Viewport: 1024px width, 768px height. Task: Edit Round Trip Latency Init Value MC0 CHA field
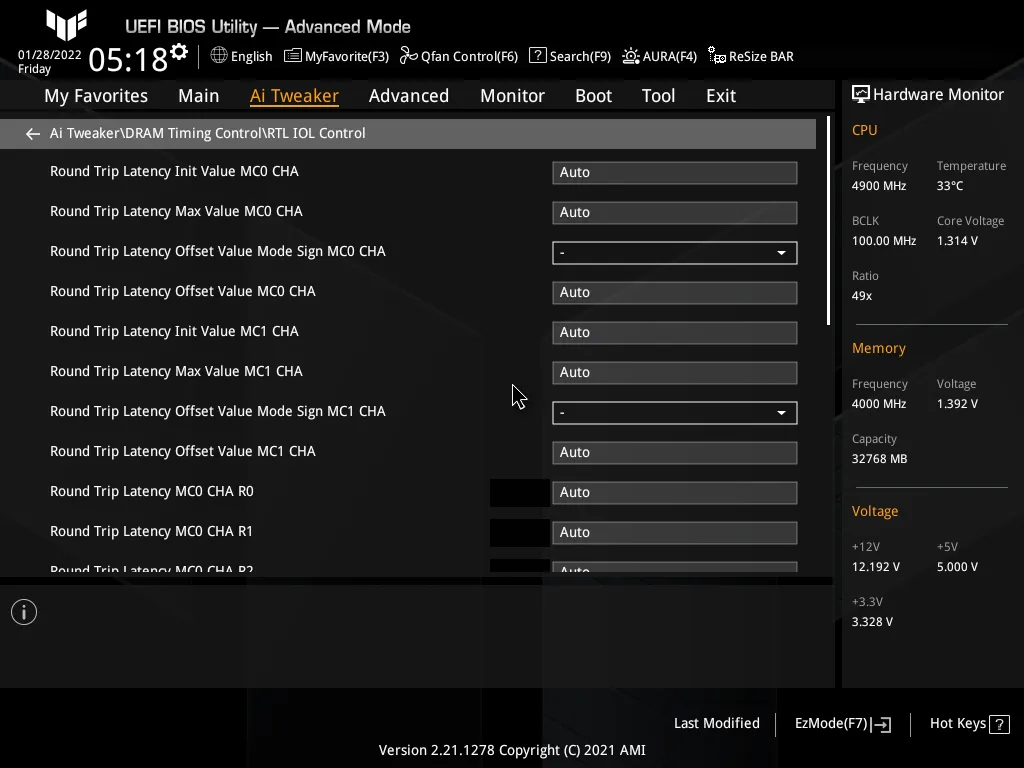[675, 172]
